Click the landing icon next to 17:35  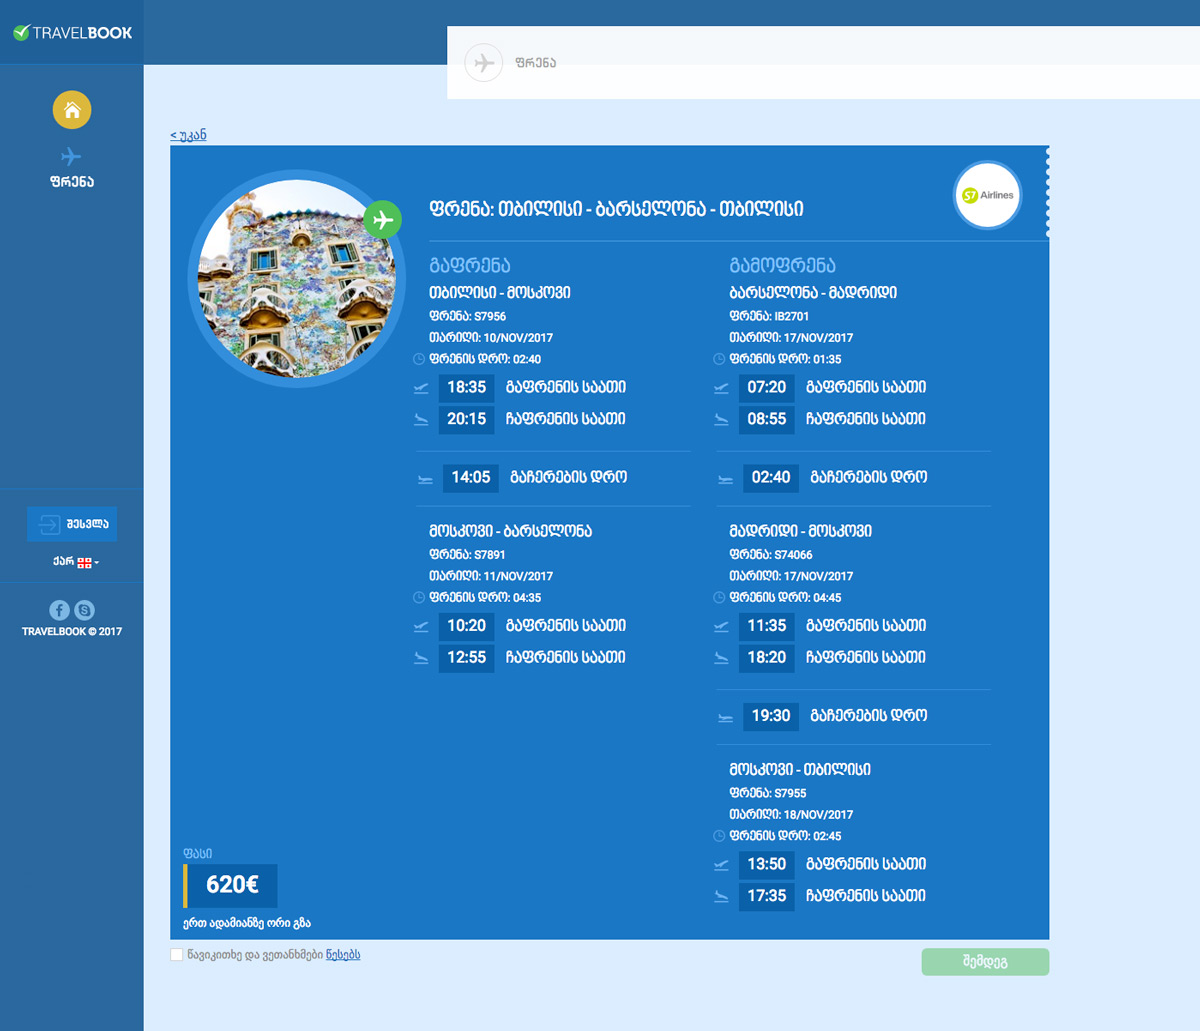[x=721, y=896]
